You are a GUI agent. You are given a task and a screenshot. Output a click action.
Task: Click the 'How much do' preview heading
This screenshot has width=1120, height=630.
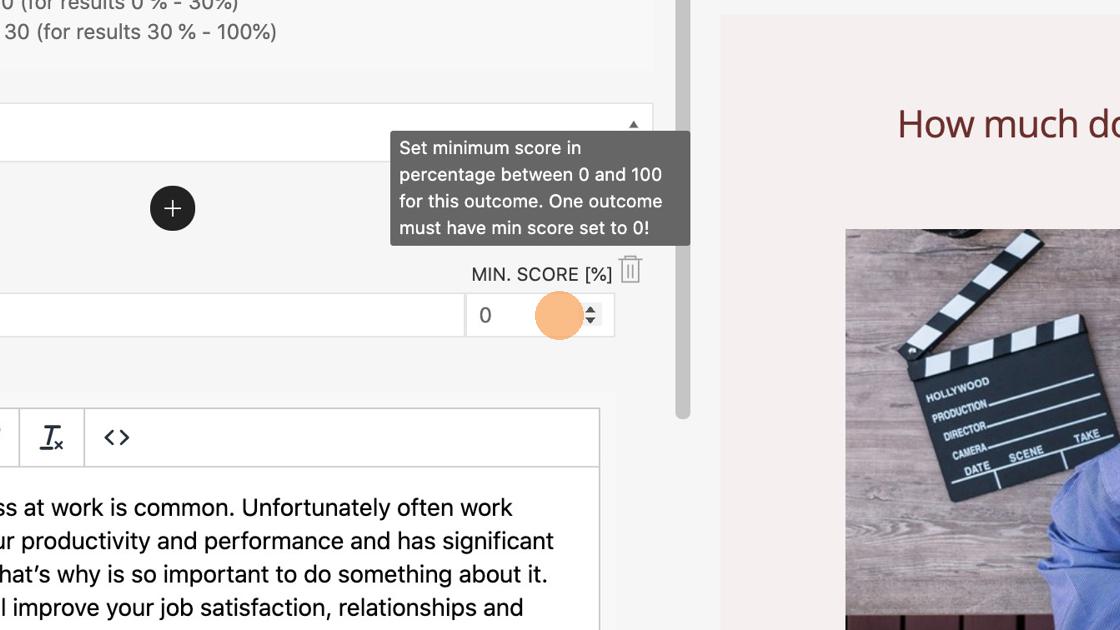tap(1007, 124)
